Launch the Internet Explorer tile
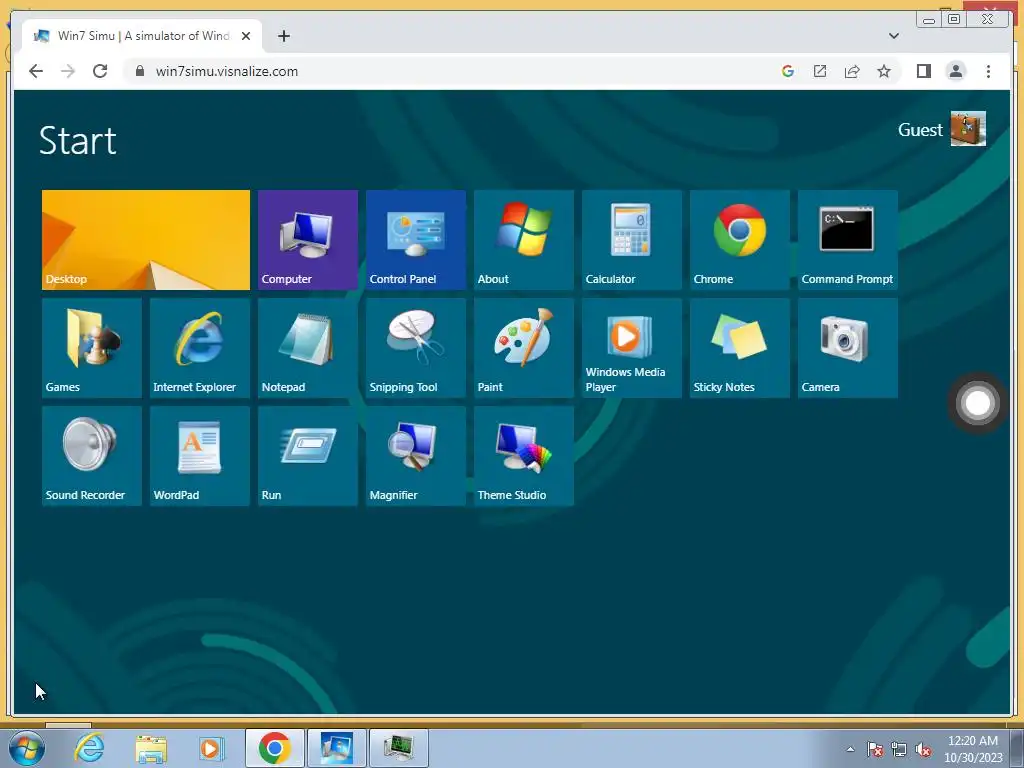Image resolution: width=1024 pixels, height=768 pixels. (200, 348)
